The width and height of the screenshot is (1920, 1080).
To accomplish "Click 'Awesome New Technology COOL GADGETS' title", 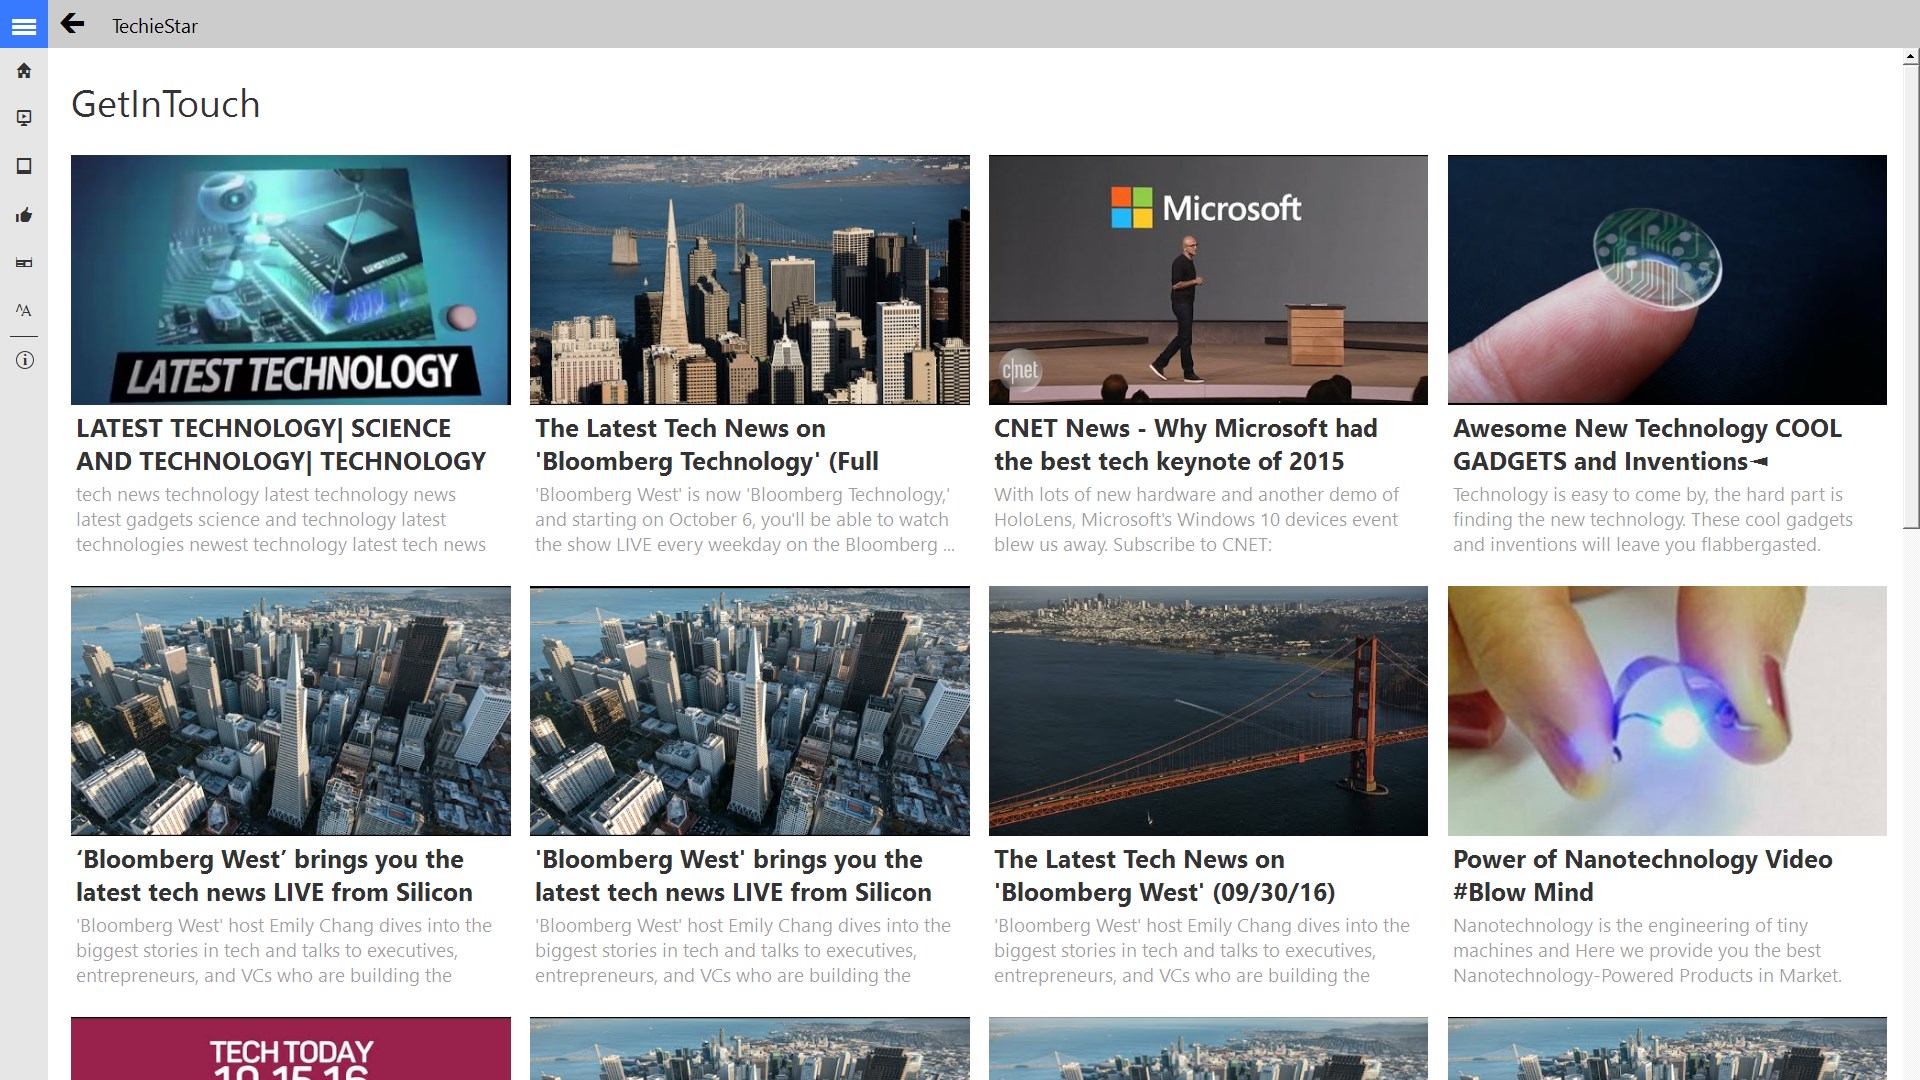I will pyautogui.click(x=1647, y=444).
